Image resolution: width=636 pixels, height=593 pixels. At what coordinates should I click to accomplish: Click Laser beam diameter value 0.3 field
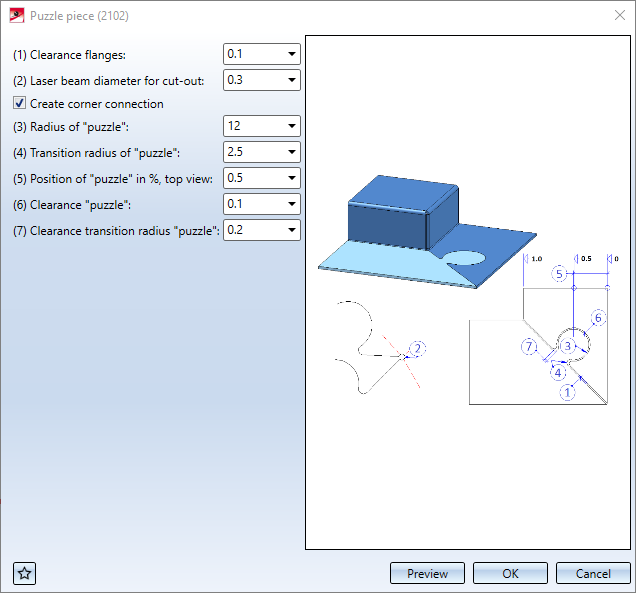[x=252, y=79]
